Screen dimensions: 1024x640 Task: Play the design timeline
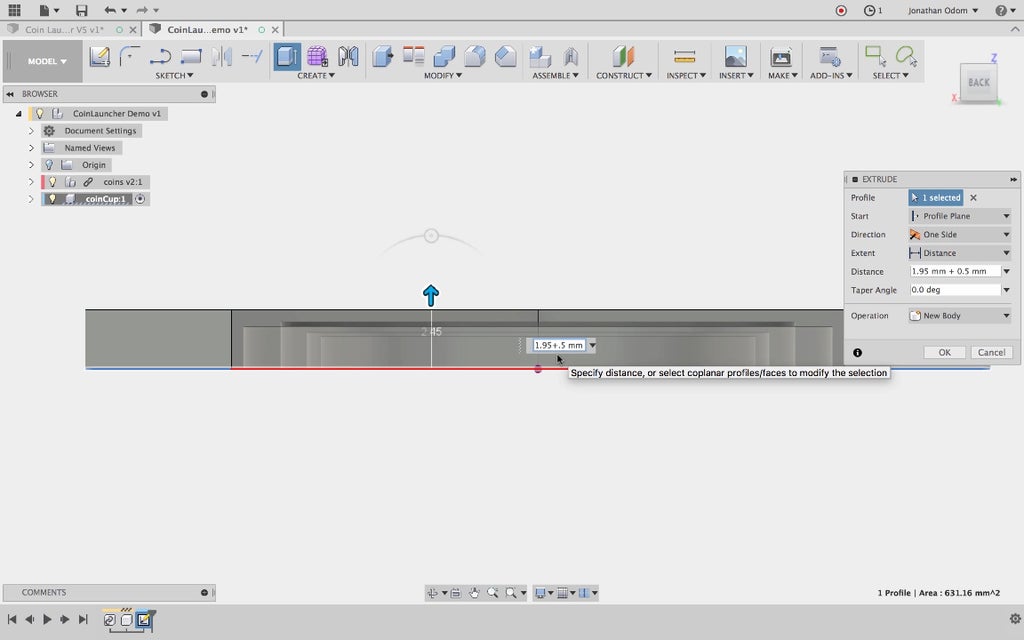(x=47, y=619)
